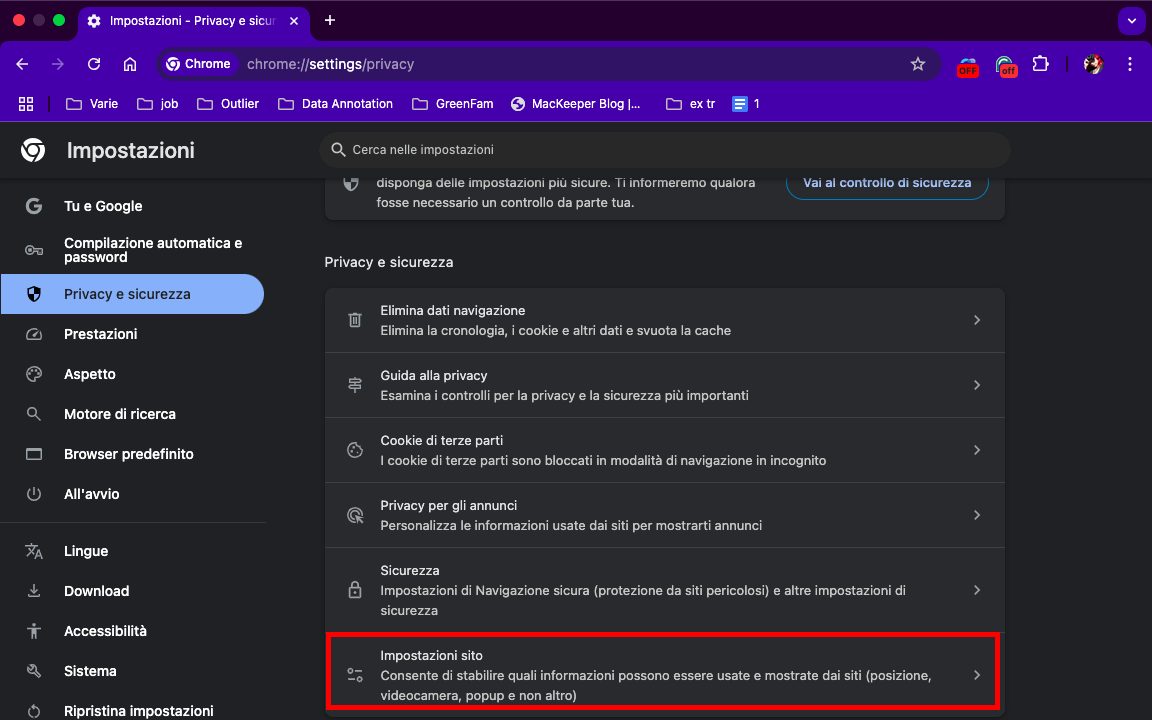Toggle the green extension with off badge
Viewport: 1152px width, 720px height.
1005,63
